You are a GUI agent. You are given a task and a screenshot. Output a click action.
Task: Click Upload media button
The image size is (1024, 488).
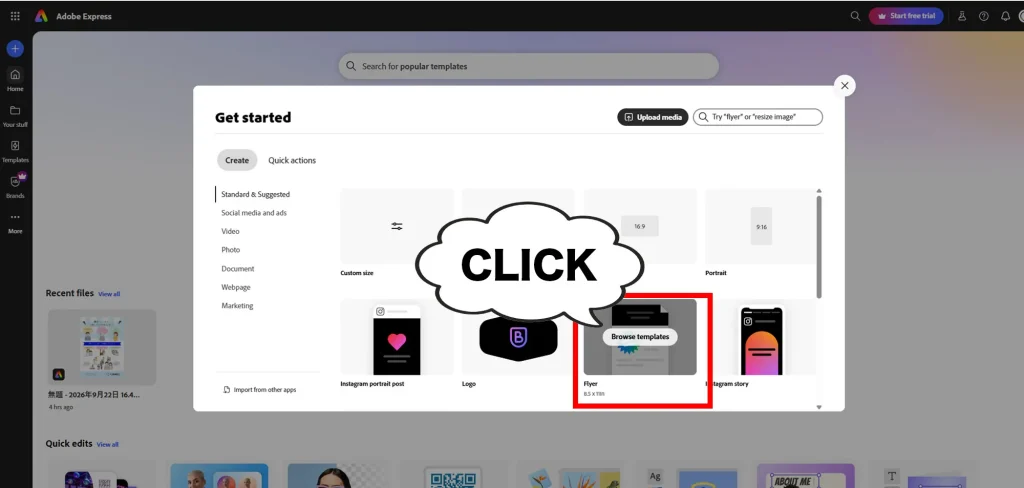(x=652, y=117)
